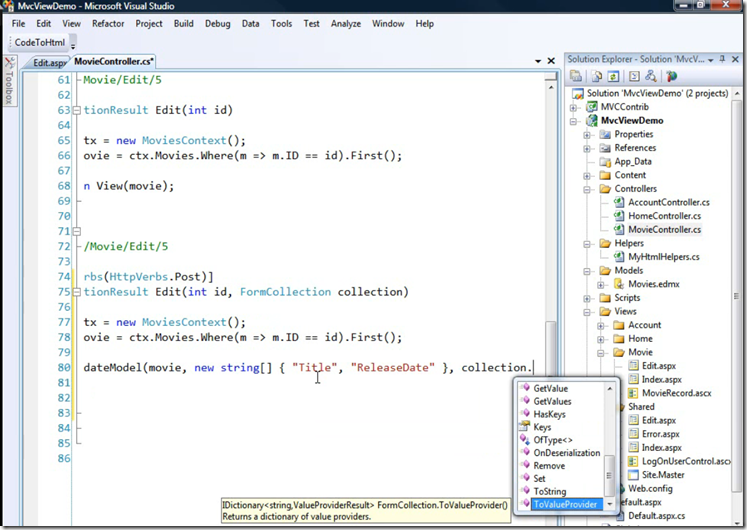Screen dimensions: 747x530
Task: Select Site.Master in Shared folder
Action: [663, 475]
